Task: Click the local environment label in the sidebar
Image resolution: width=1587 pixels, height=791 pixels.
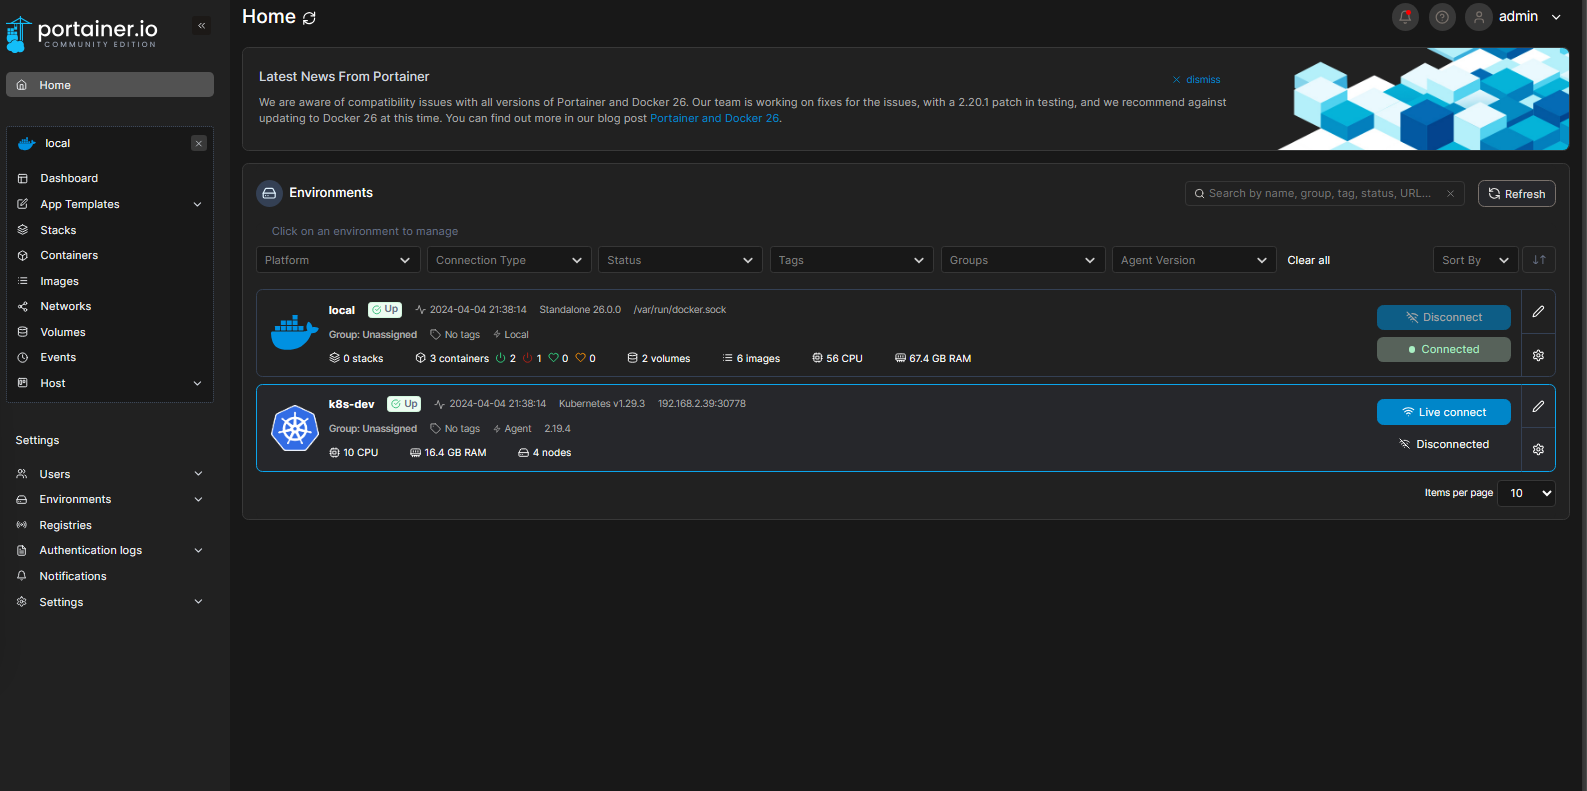Action: [57, 143]
